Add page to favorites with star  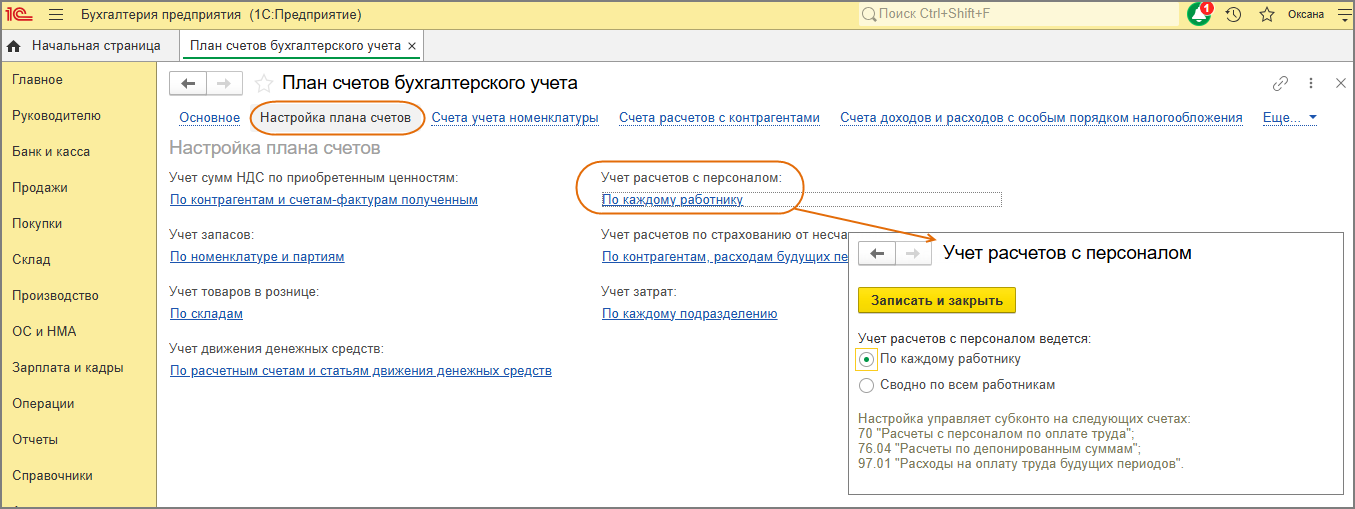click(x=263, y=83)
